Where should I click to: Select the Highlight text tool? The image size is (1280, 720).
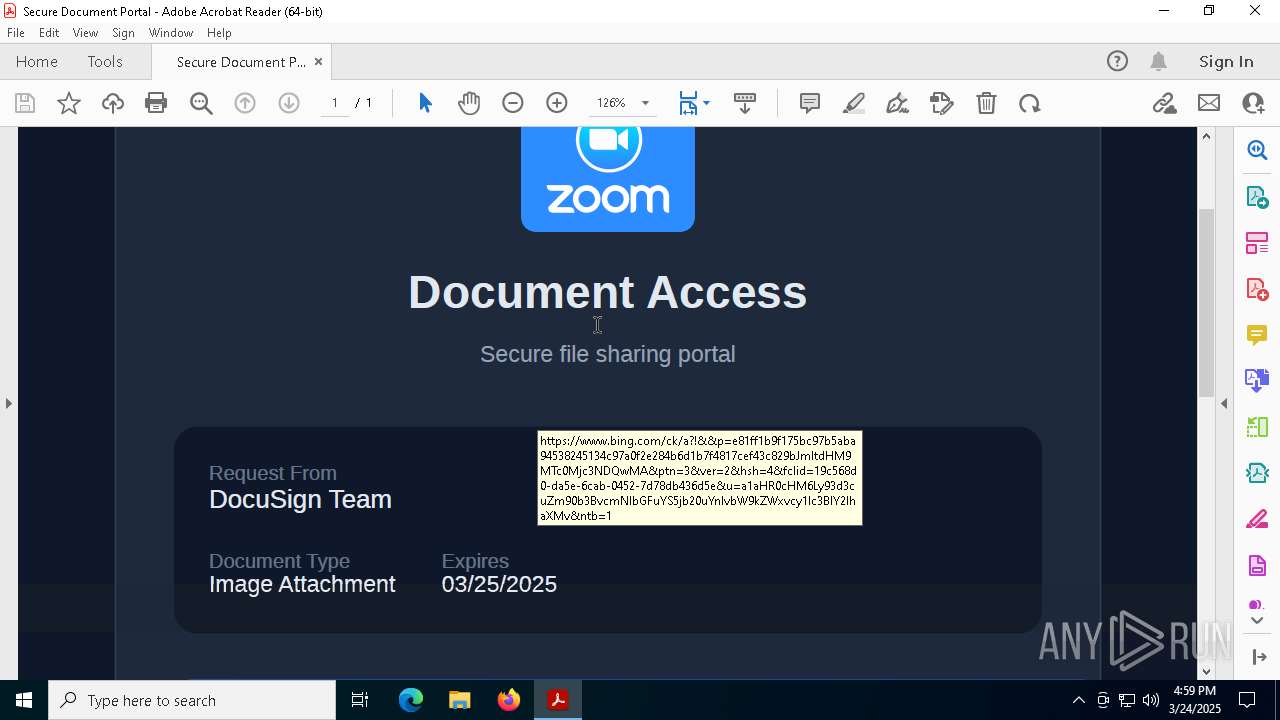[x=854, y=103]
